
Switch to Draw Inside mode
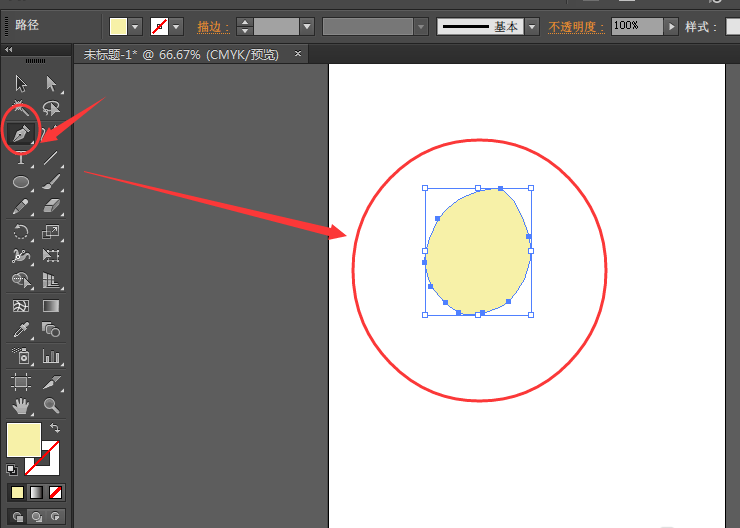point(55,517)
